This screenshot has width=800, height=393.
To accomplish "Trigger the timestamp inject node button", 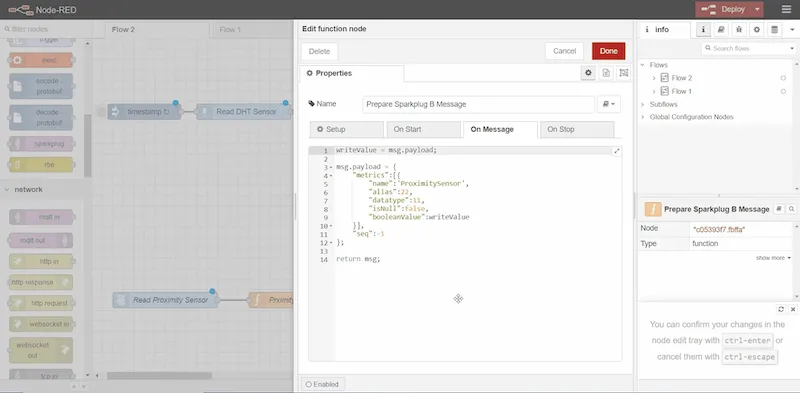I will [x=102, y=112].
